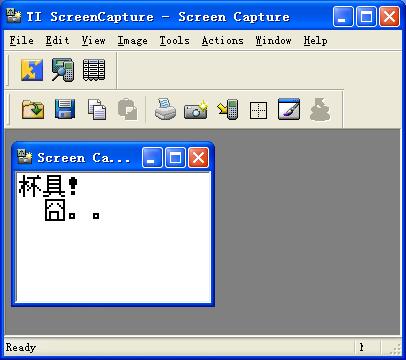Maximize the Screen Ca... child window
Image resolution: width=406 pixels, height=360 pixels.
pos(175,158)
